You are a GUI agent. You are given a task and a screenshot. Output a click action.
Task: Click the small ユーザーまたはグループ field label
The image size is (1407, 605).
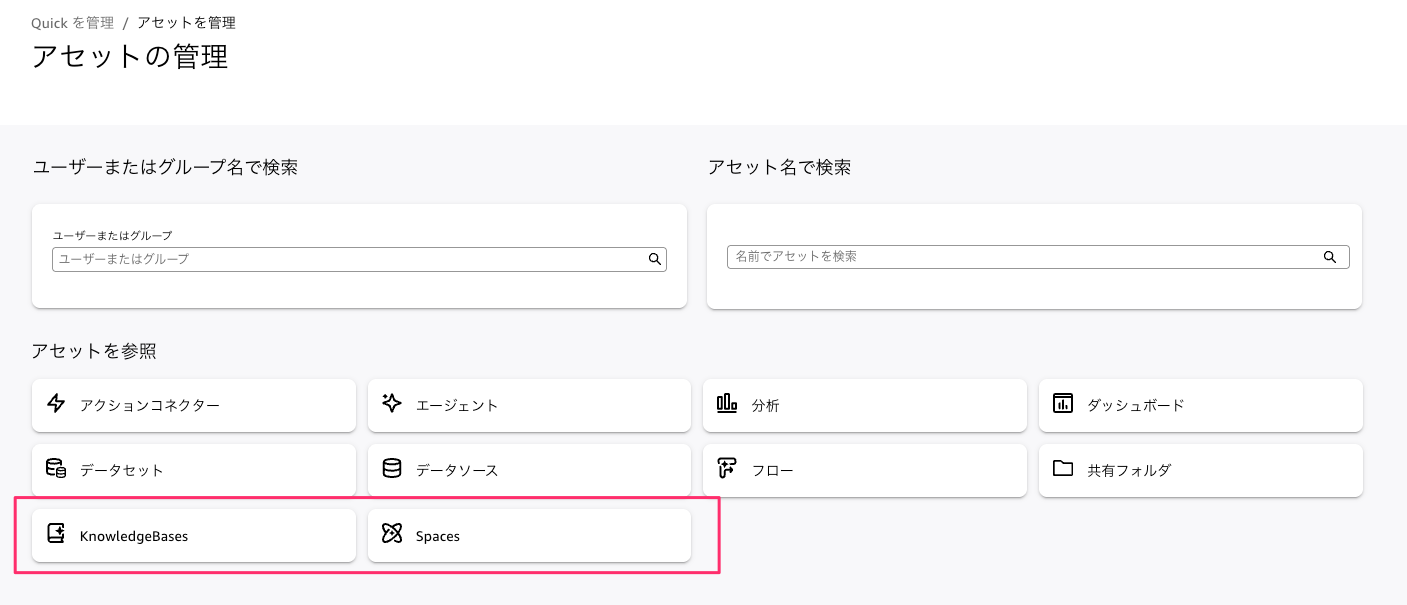click(112, 236)
